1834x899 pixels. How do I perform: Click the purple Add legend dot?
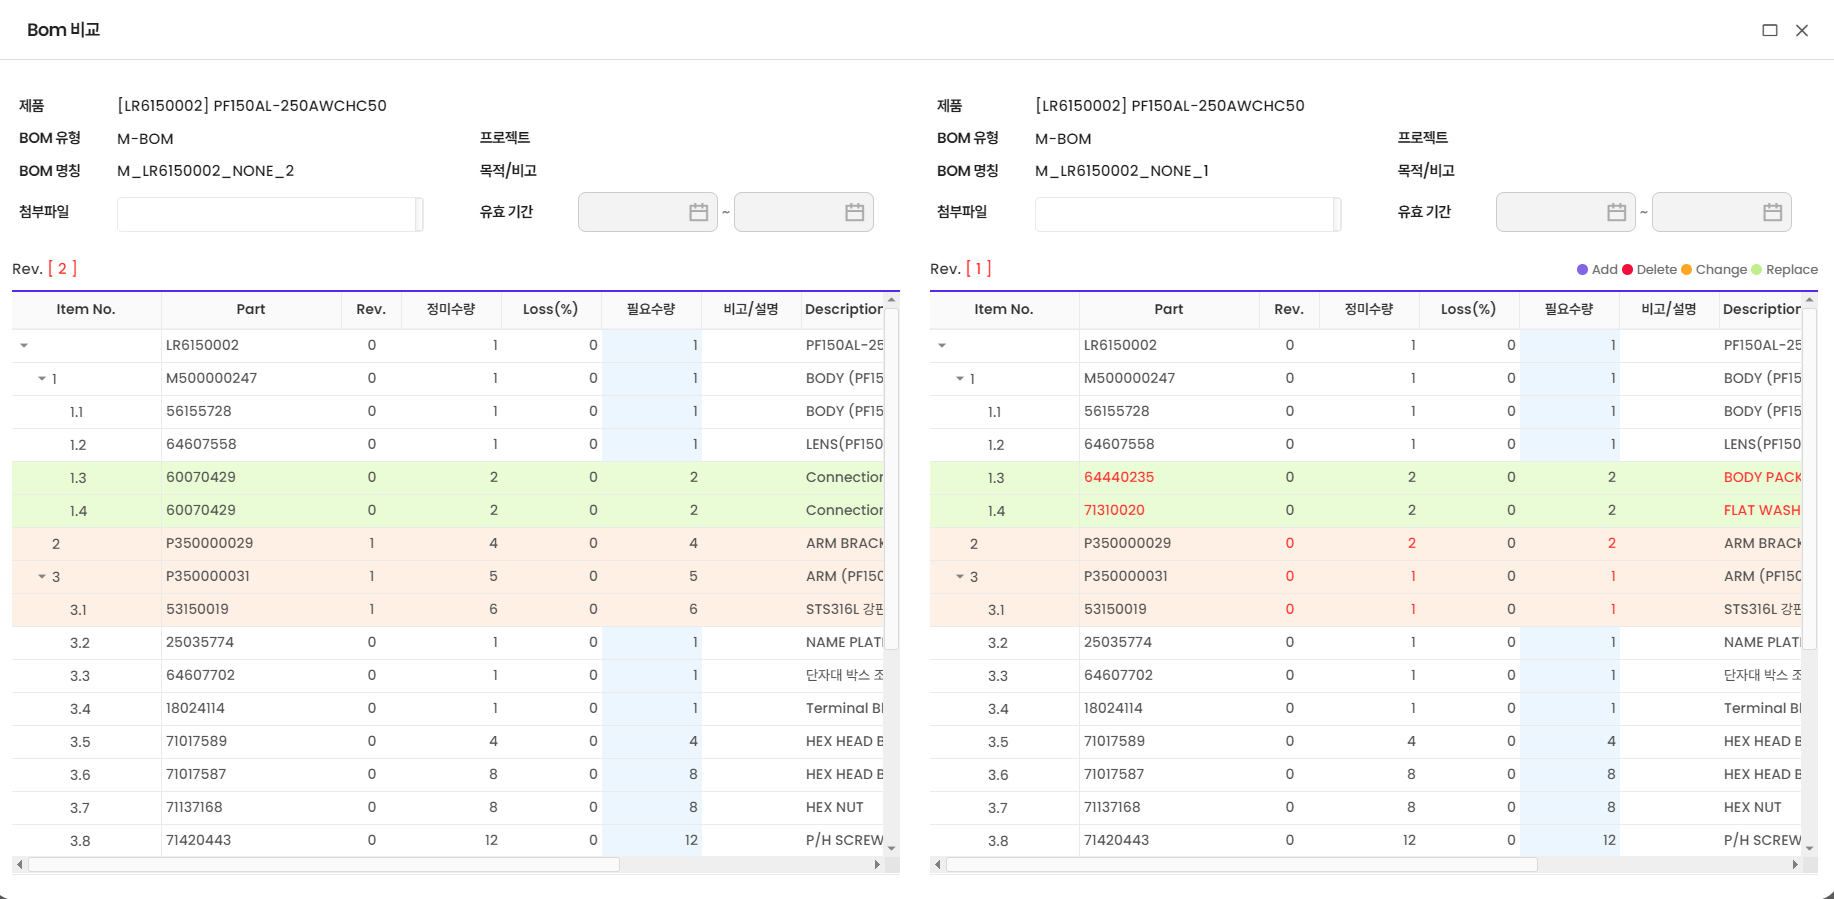pos(1582,269)
